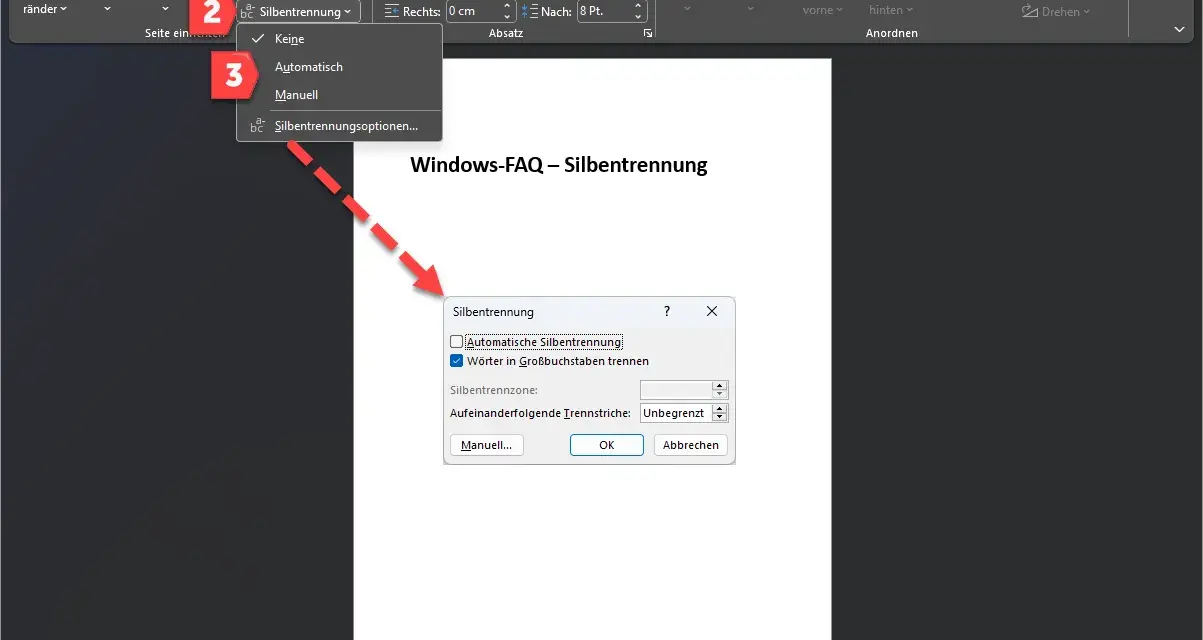
Task: Increase Aufeinanderfolgende Trennstriche with up arrow
Action: pos(720,408)
